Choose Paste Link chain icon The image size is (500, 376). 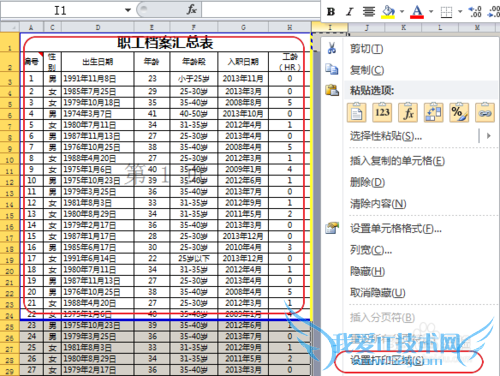click(x=485, y=113)
